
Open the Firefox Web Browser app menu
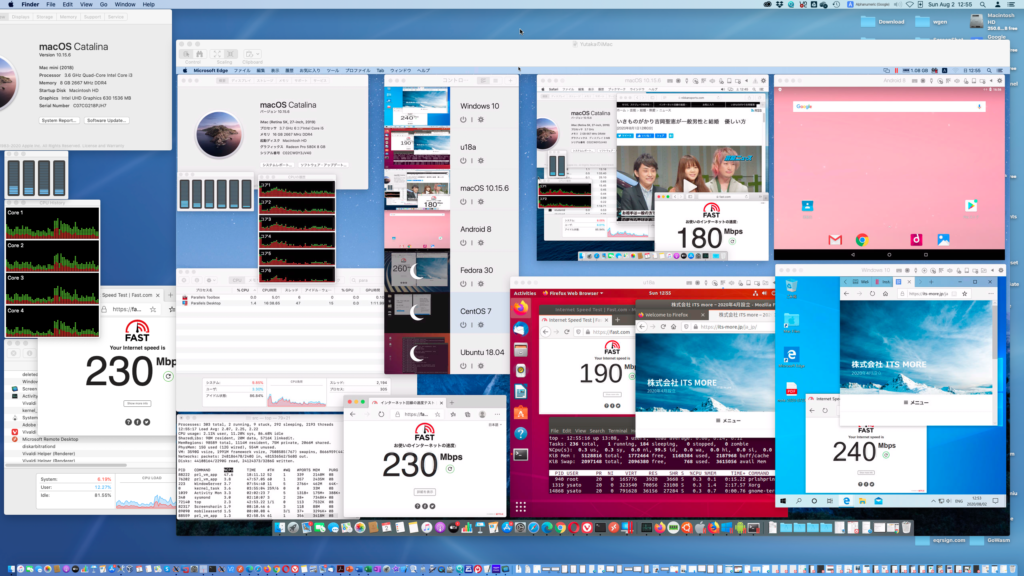pos(574,293)
